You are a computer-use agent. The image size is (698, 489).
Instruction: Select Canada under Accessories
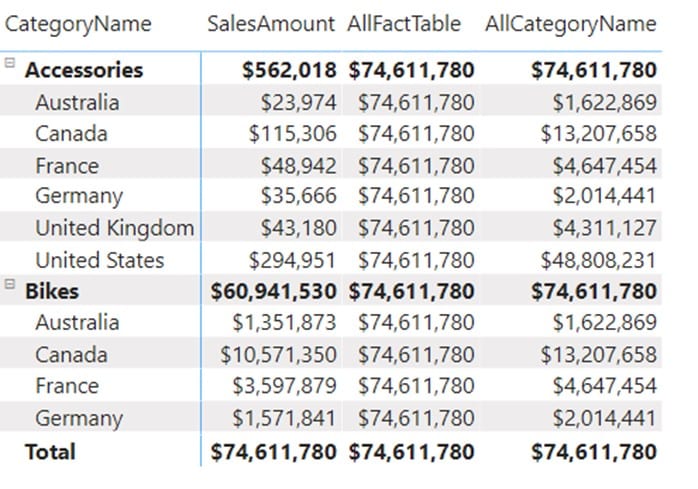(71, 134)
